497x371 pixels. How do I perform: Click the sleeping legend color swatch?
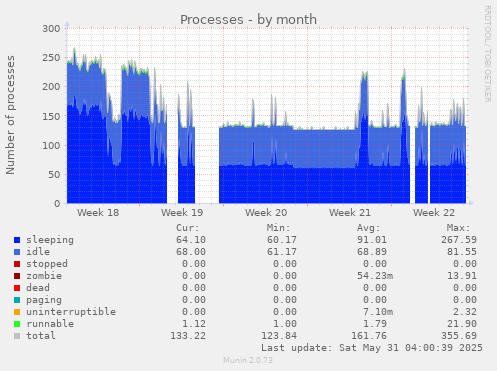pyautogui.click(x=17, y=240)
